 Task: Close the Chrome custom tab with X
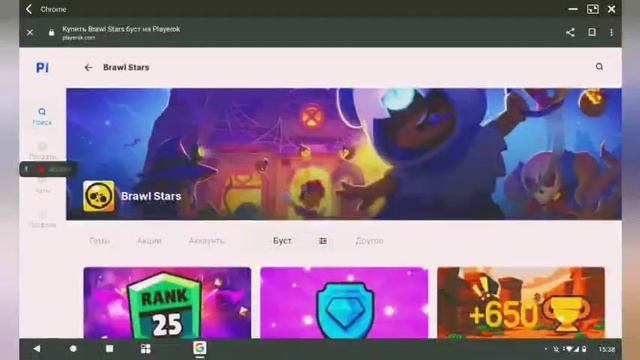tap(30, 32)
